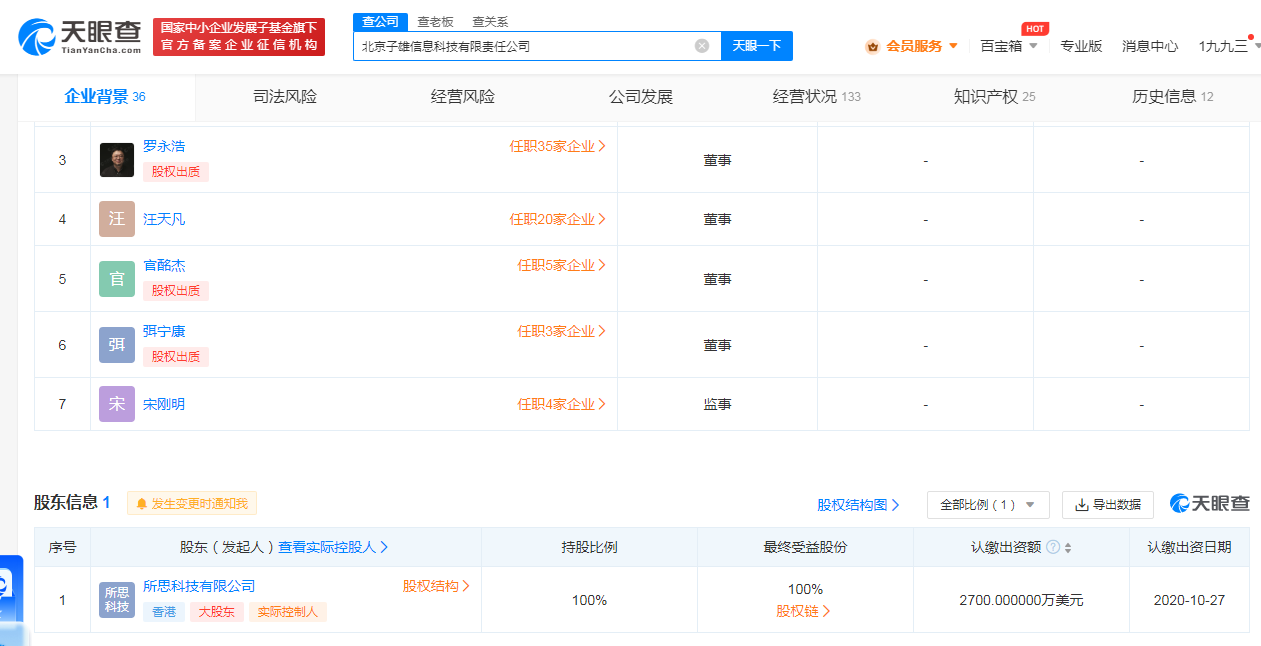This screenshot has width=1261, height=646.
Task: Click the 香港 tag
Action: click(x=164, y=612)
